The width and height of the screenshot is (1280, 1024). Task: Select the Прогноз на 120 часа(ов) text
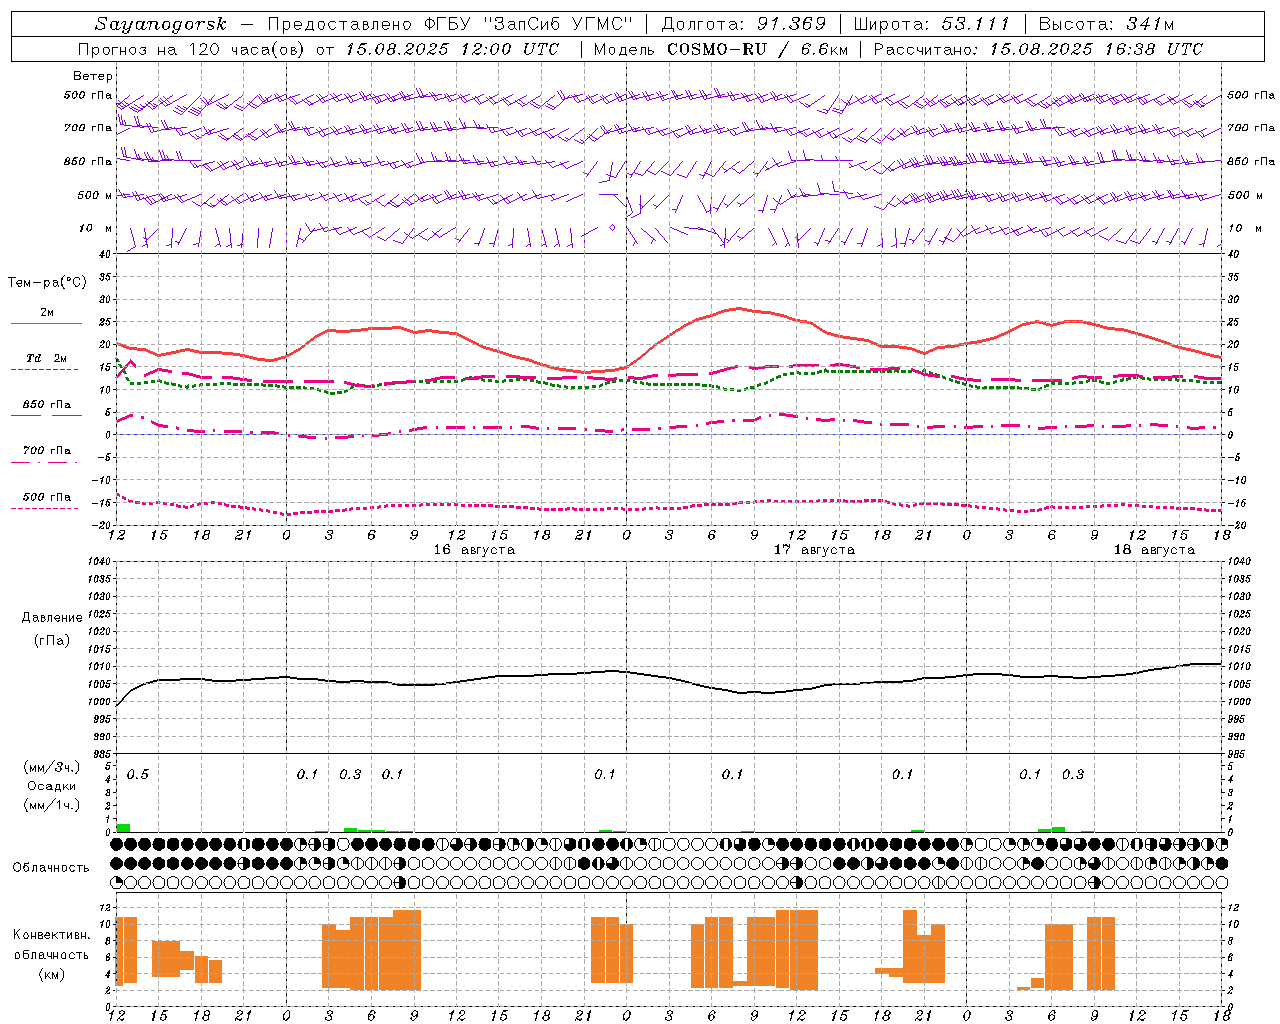pyautogui.click(x=192, y=49)
